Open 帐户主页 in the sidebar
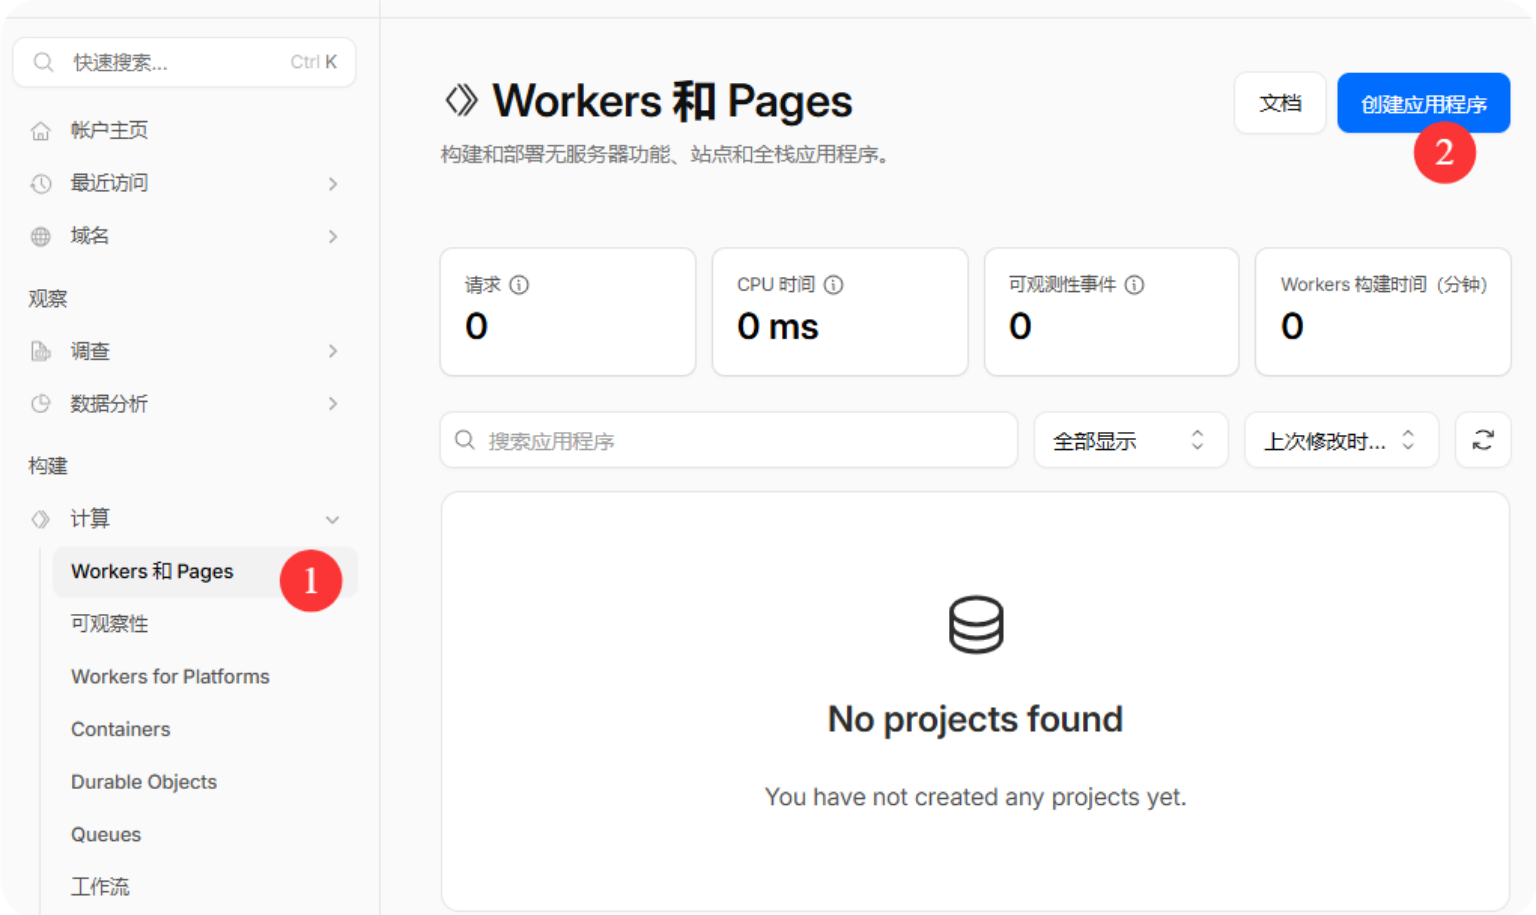 point(109,130)
